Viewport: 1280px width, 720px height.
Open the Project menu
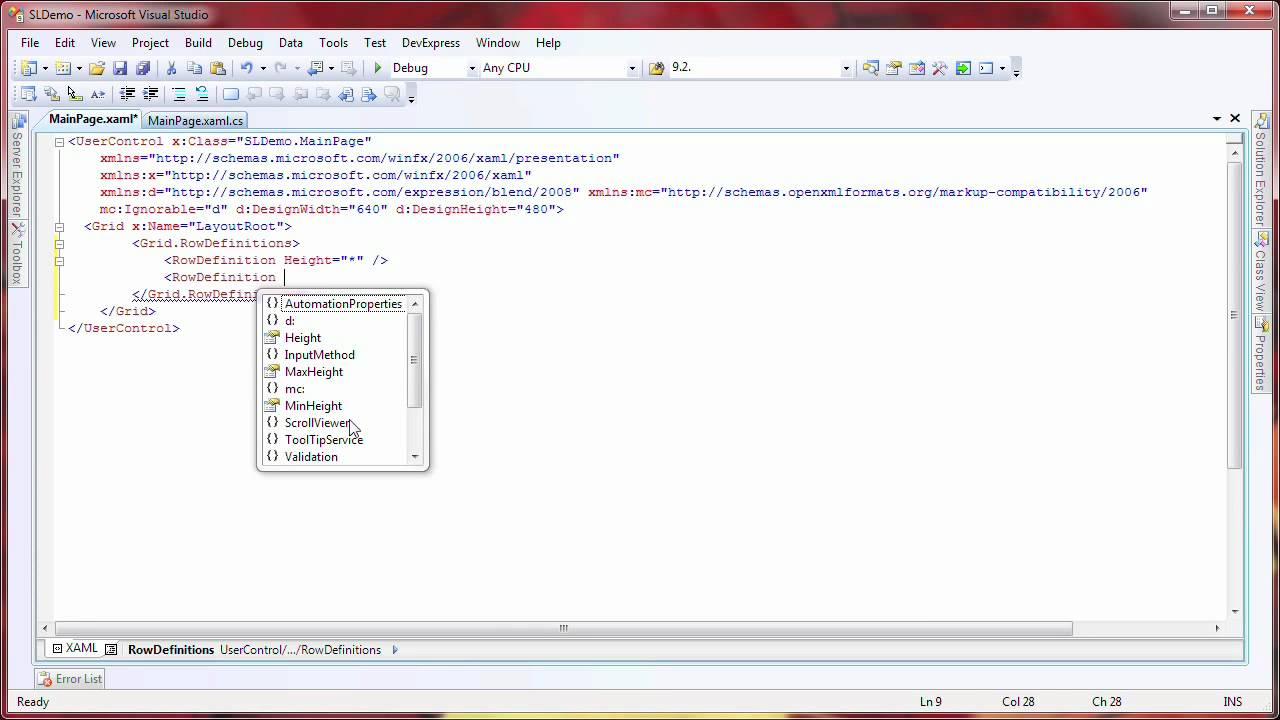[x=150, y=43]
